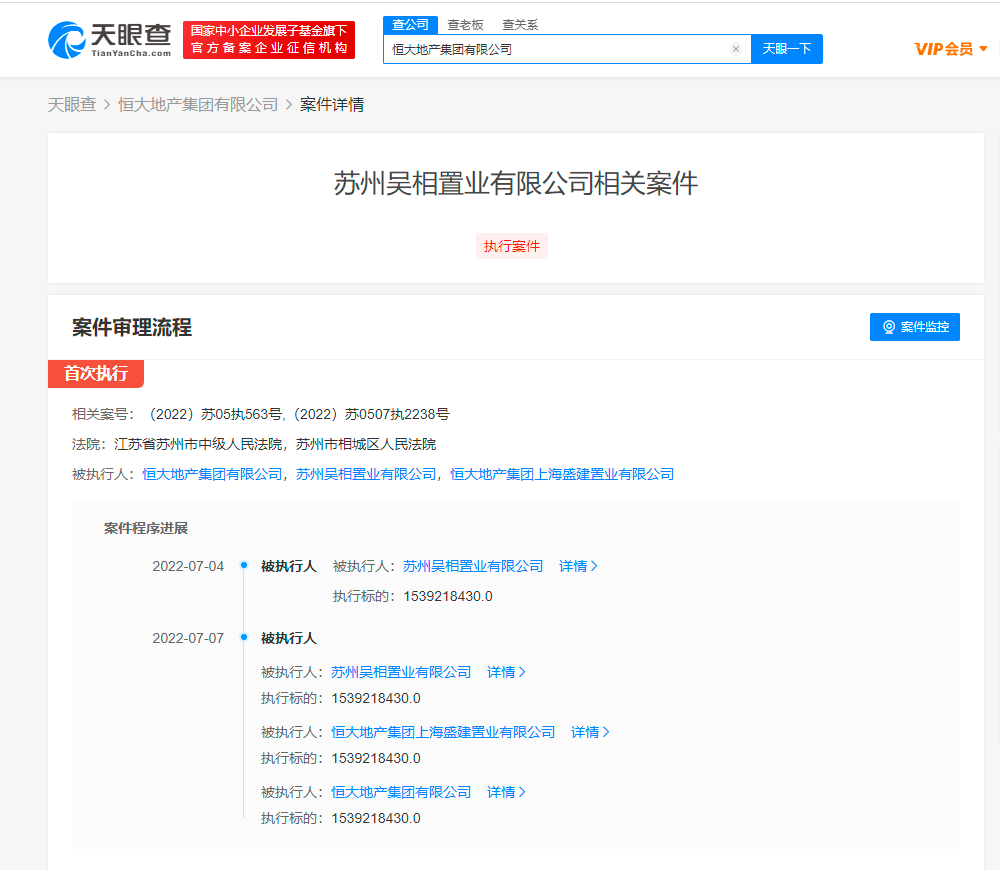Expand 详情 for 恒大地产集团有限公司 under 2022-07-07
Viewport: 1000px width, 870px height.
click(506, 792)
